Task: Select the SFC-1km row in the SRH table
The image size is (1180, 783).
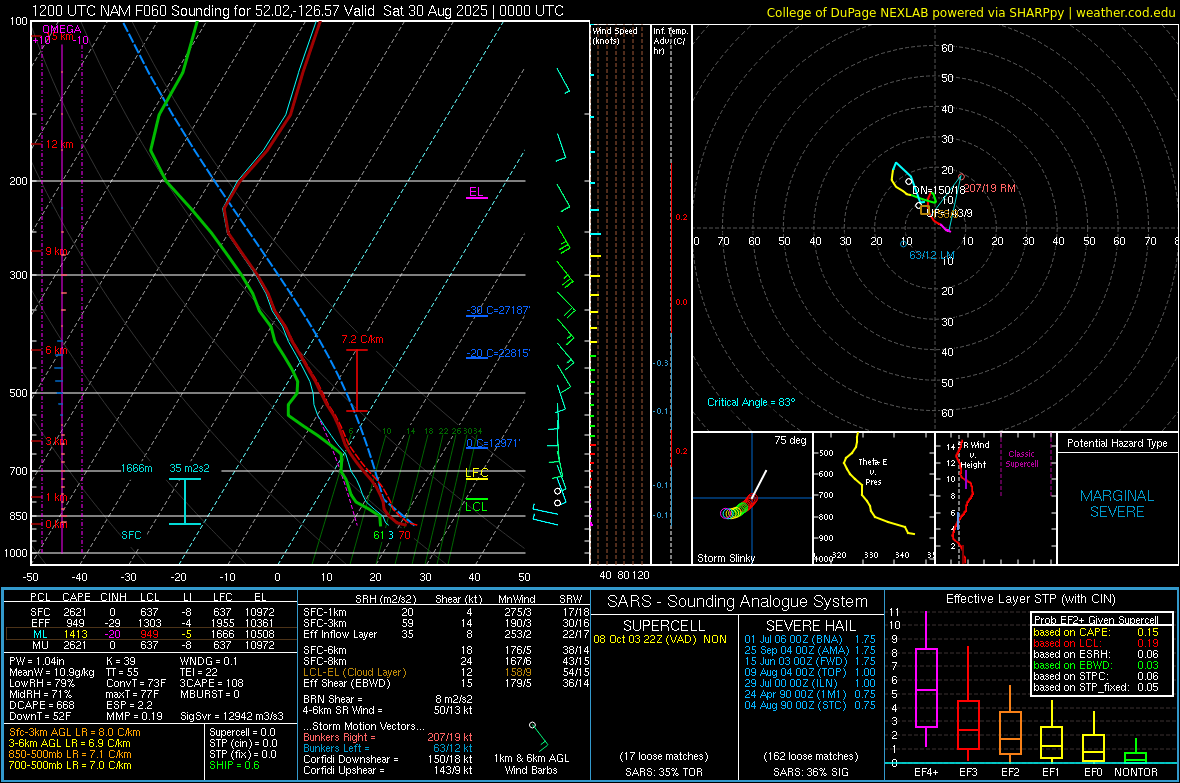Action: tap(446, 612)
